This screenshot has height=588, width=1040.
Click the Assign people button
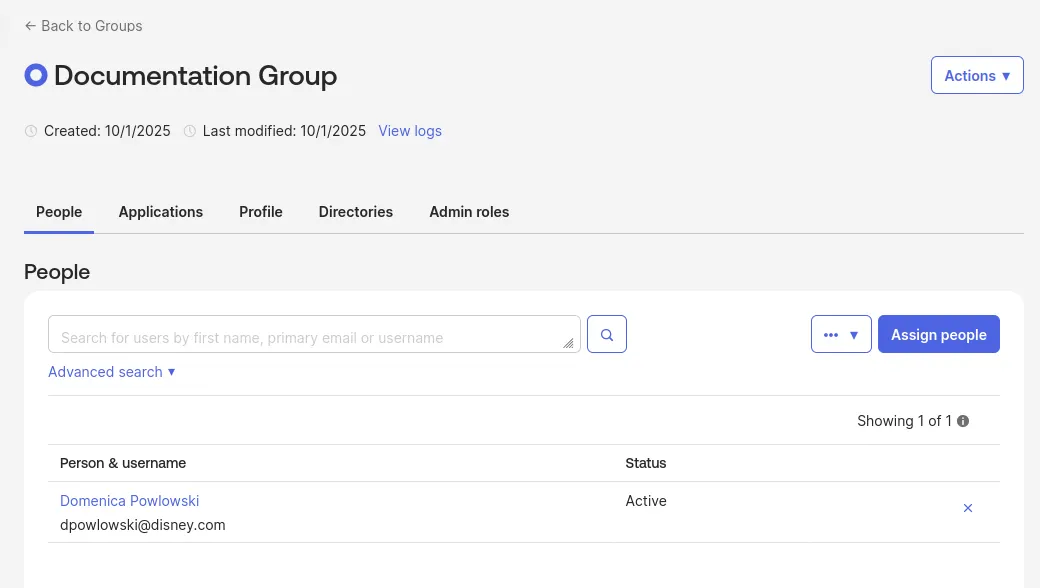pyautogui.click(x=939, y=334)
